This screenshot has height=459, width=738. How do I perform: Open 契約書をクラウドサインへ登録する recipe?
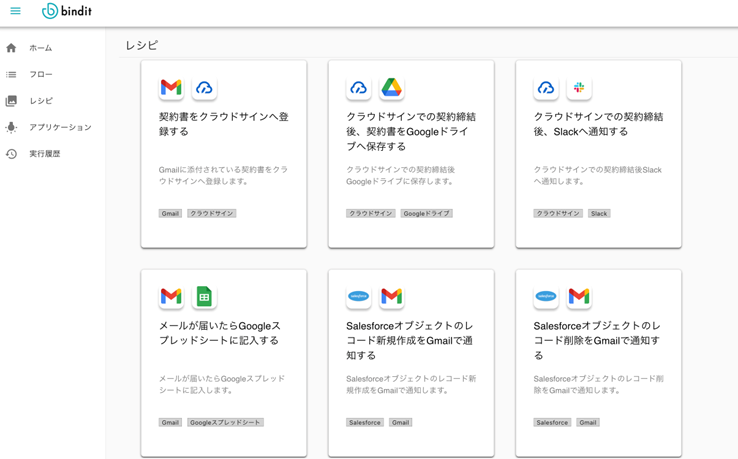coord(224,124)
